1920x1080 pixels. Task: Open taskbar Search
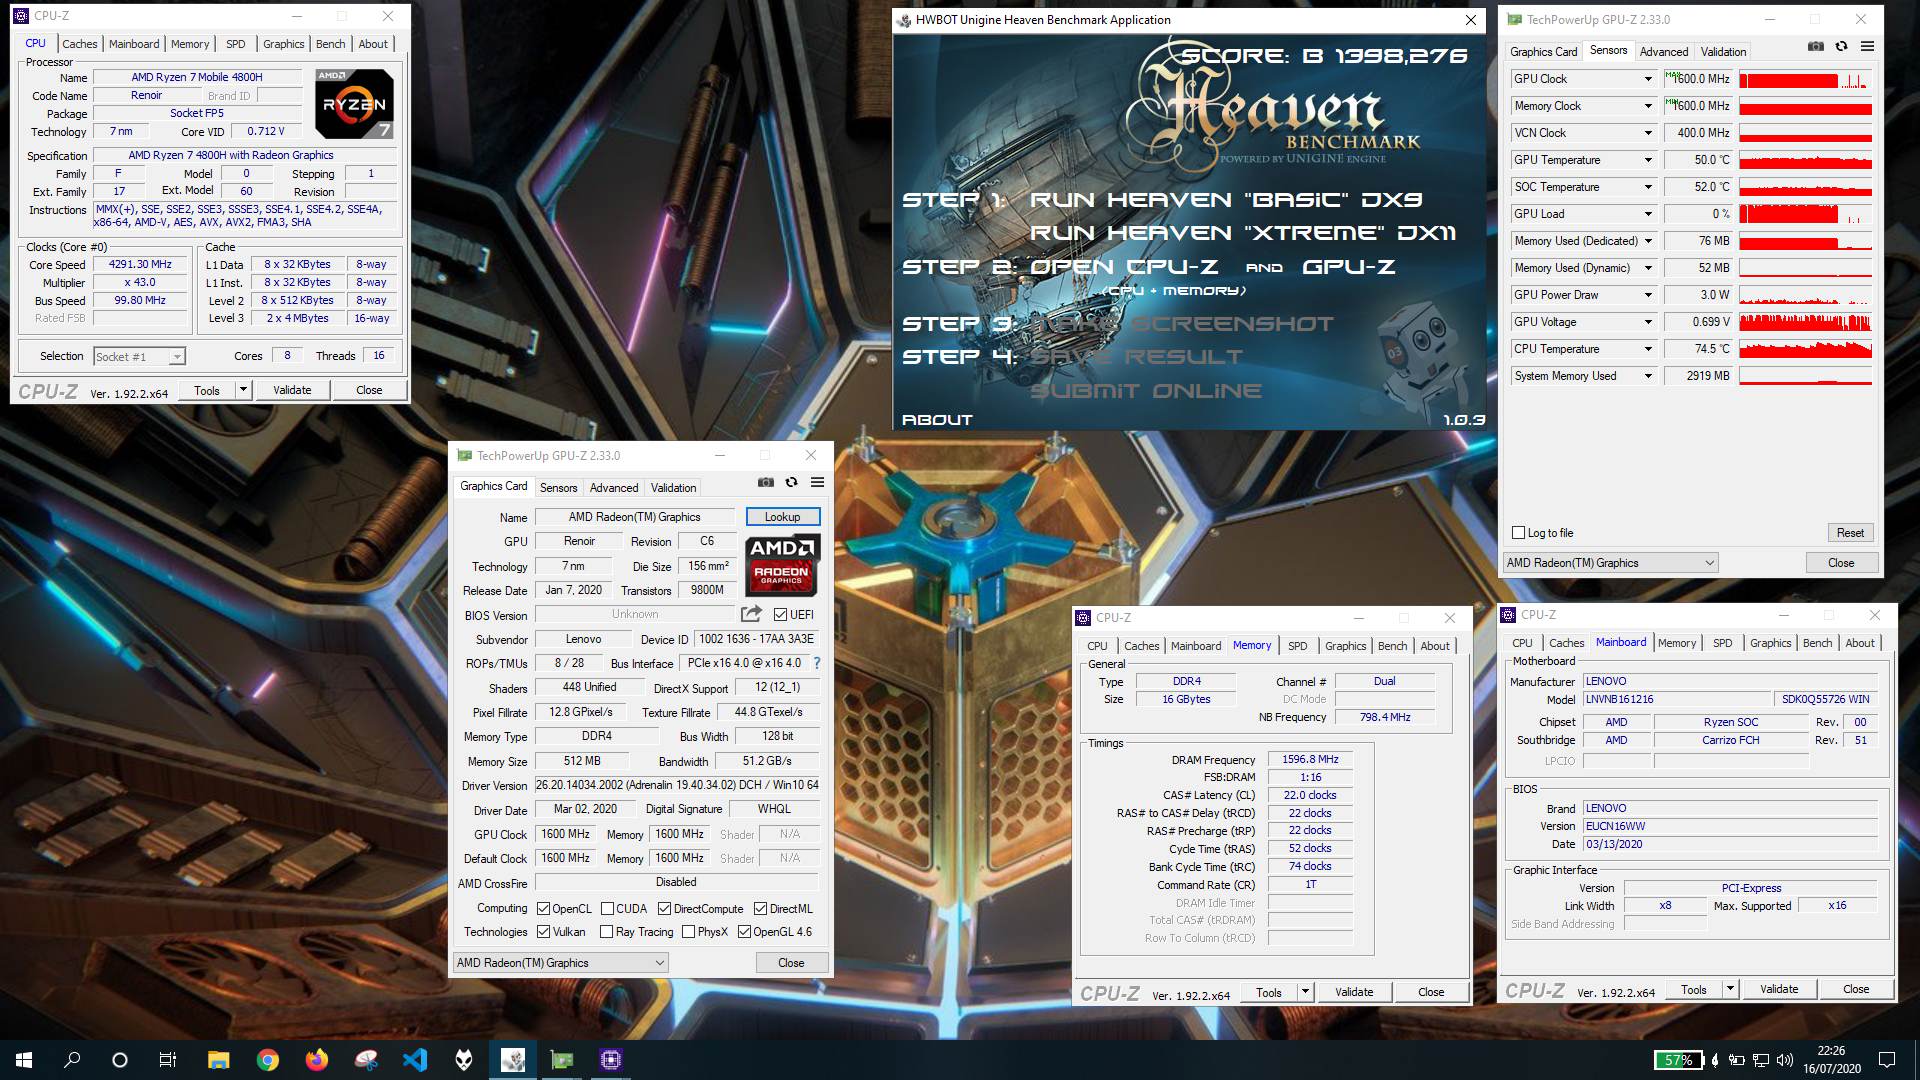[72, 1060]
